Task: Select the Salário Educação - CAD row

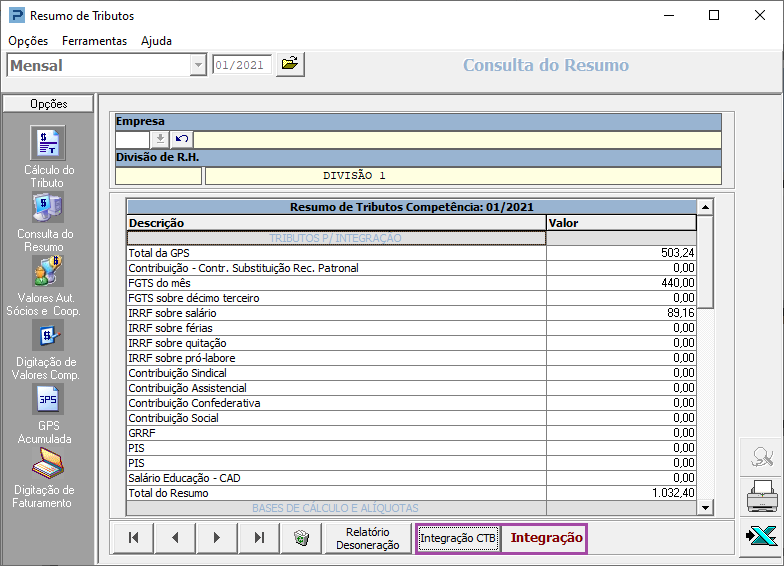Action: pyautogui.click(x=411, y=478)
